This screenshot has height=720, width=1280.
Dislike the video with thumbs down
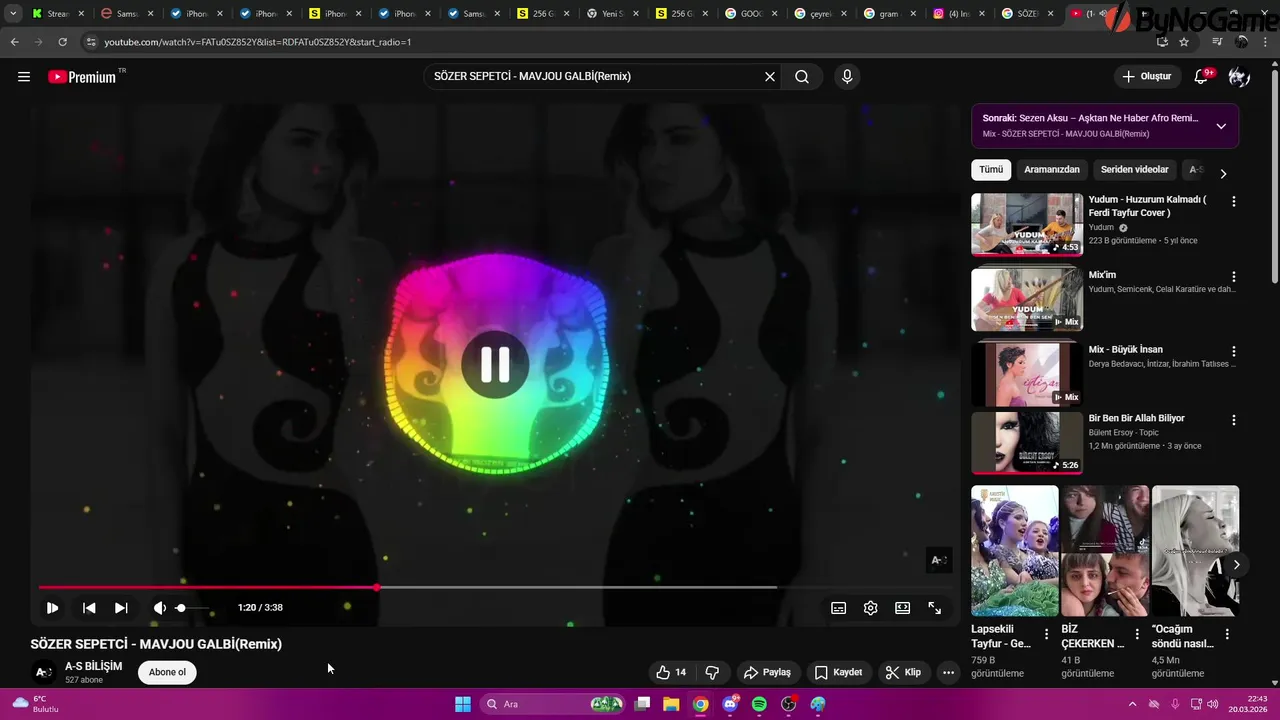coord(713,672)
